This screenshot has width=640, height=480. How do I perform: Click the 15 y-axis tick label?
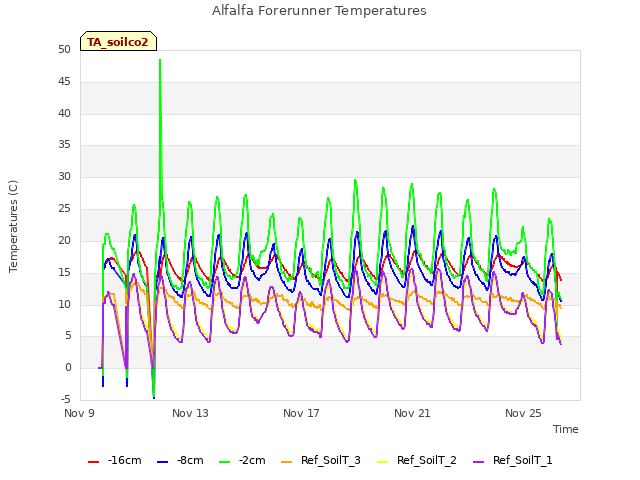pos(64,272)
